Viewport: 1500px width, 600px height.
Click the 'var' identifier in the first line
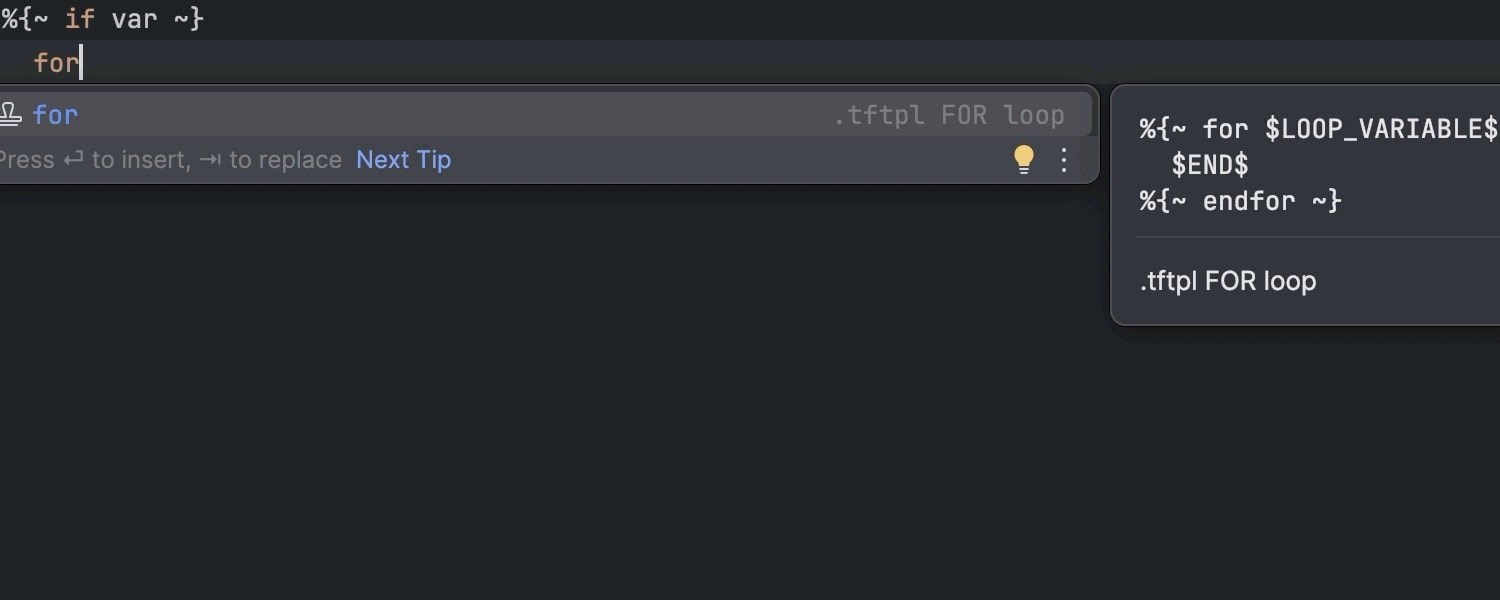point(135,19)
